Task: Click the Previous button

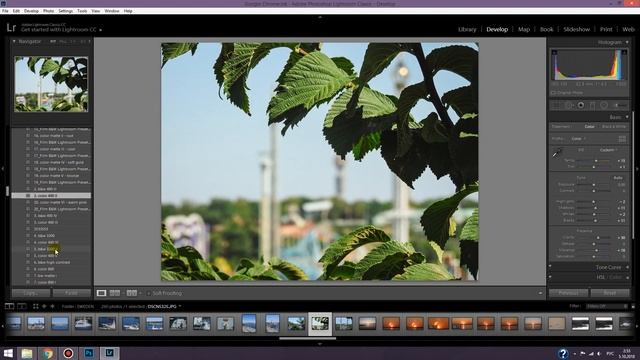Action: [569, 293]
